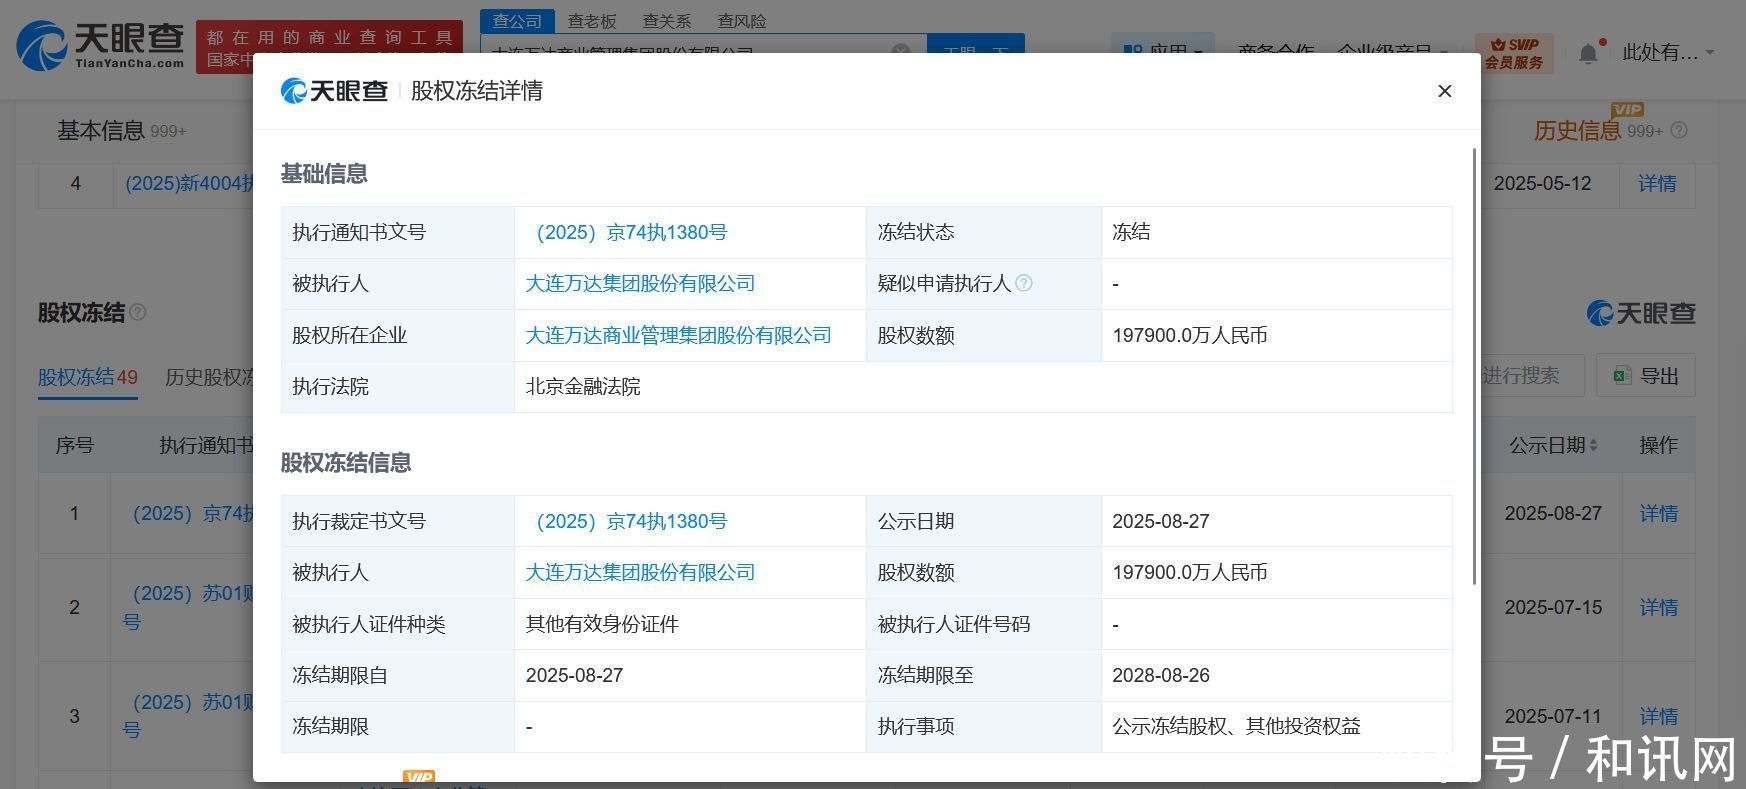Click the notification bell icon

click(x=1588, y=53)
